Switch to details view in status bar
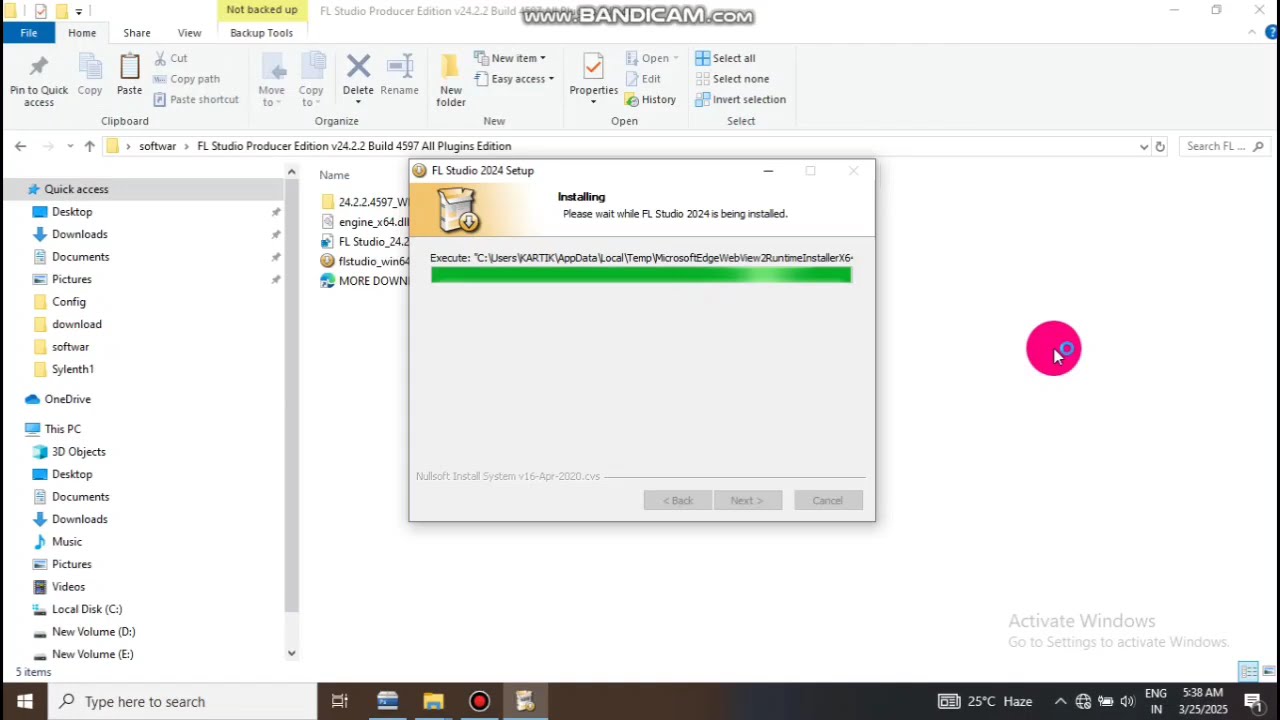The height and width of the screenshot is (720, 1280). pyautogui.click(x=1248, y=671)
